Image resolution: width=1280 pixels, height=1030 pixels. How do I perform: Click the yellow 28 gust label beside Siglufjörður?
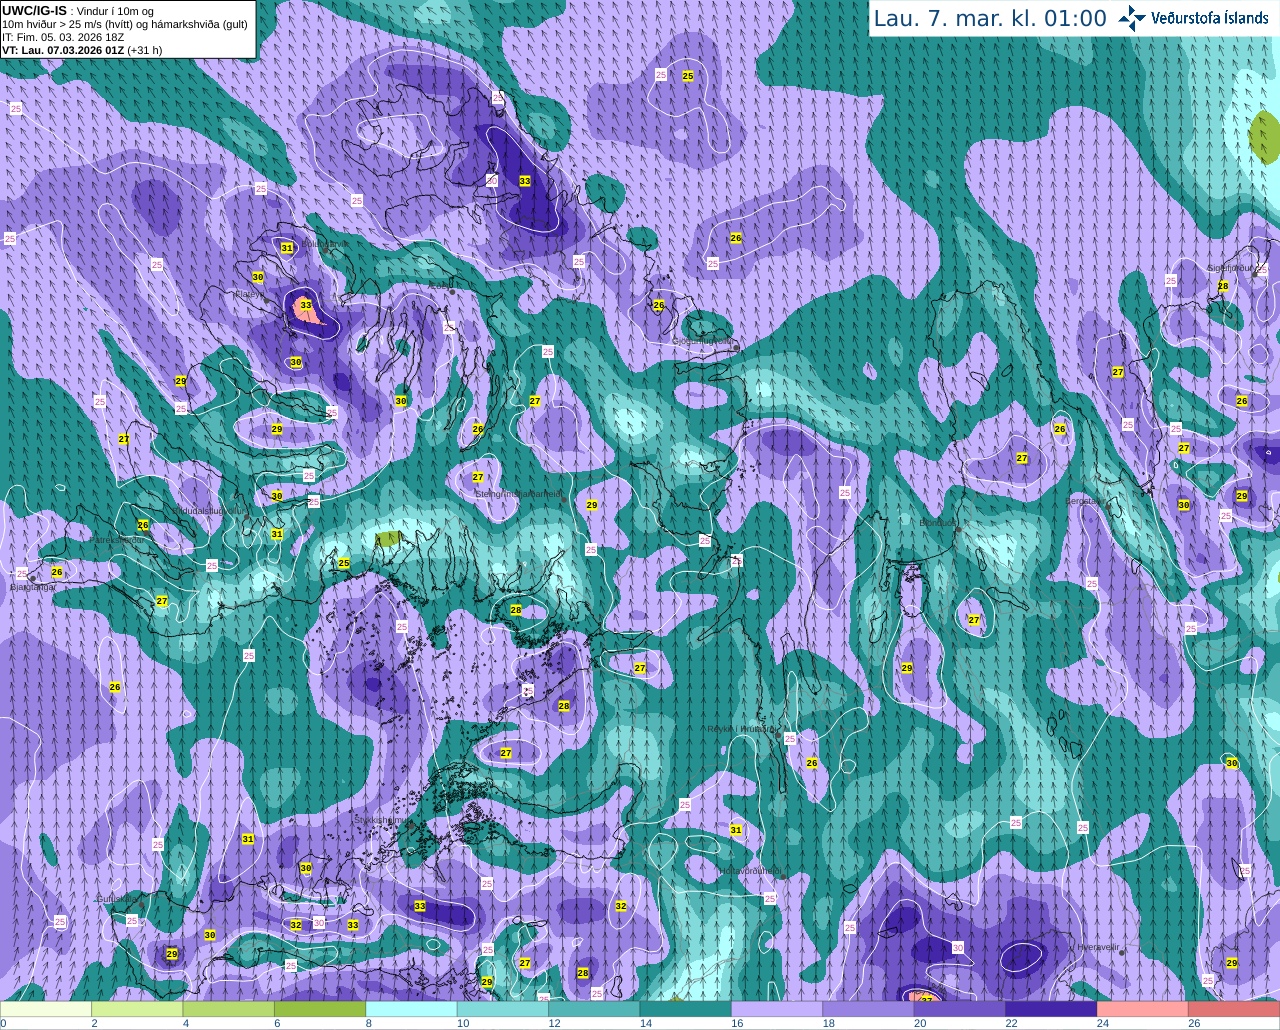(1222, 286)
